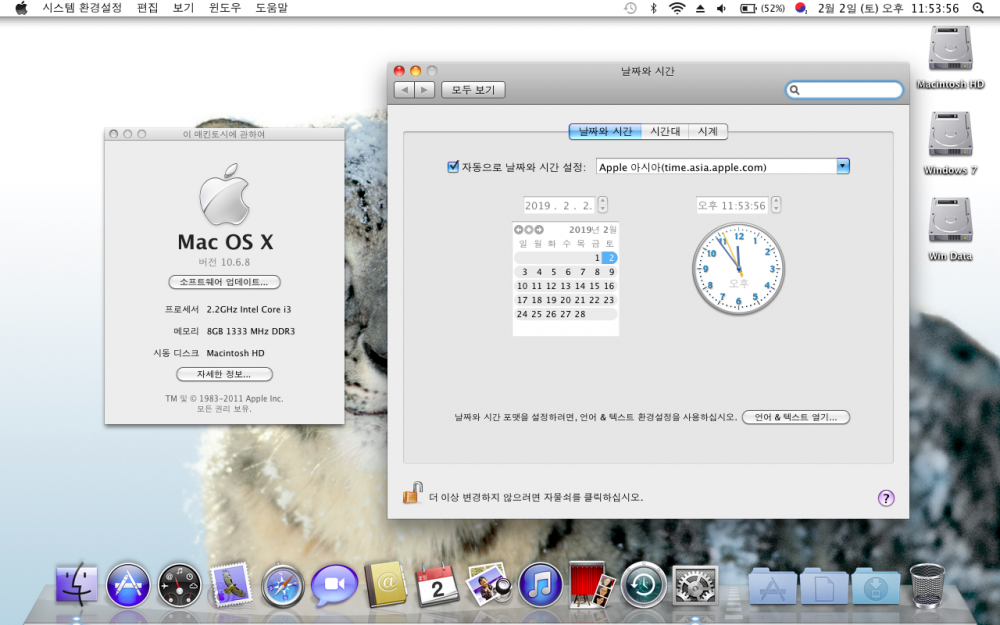
Task: Switch to the 시간대 tab
Action: pyautogui.click(x=665, y=131)
